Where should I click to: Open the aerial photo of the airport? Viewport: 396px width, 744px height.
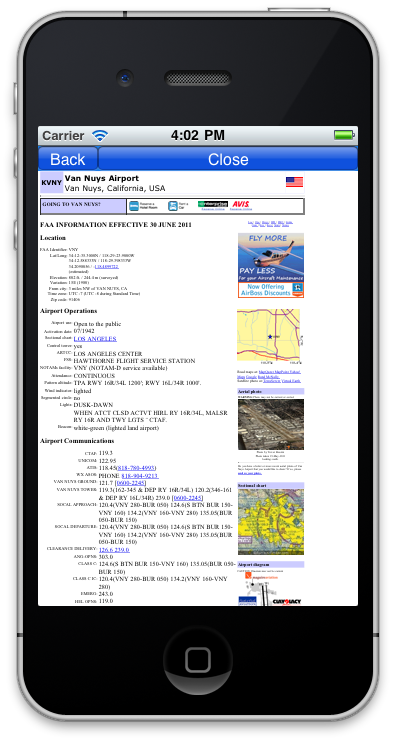pyautogui.click(x=271, y=424)
